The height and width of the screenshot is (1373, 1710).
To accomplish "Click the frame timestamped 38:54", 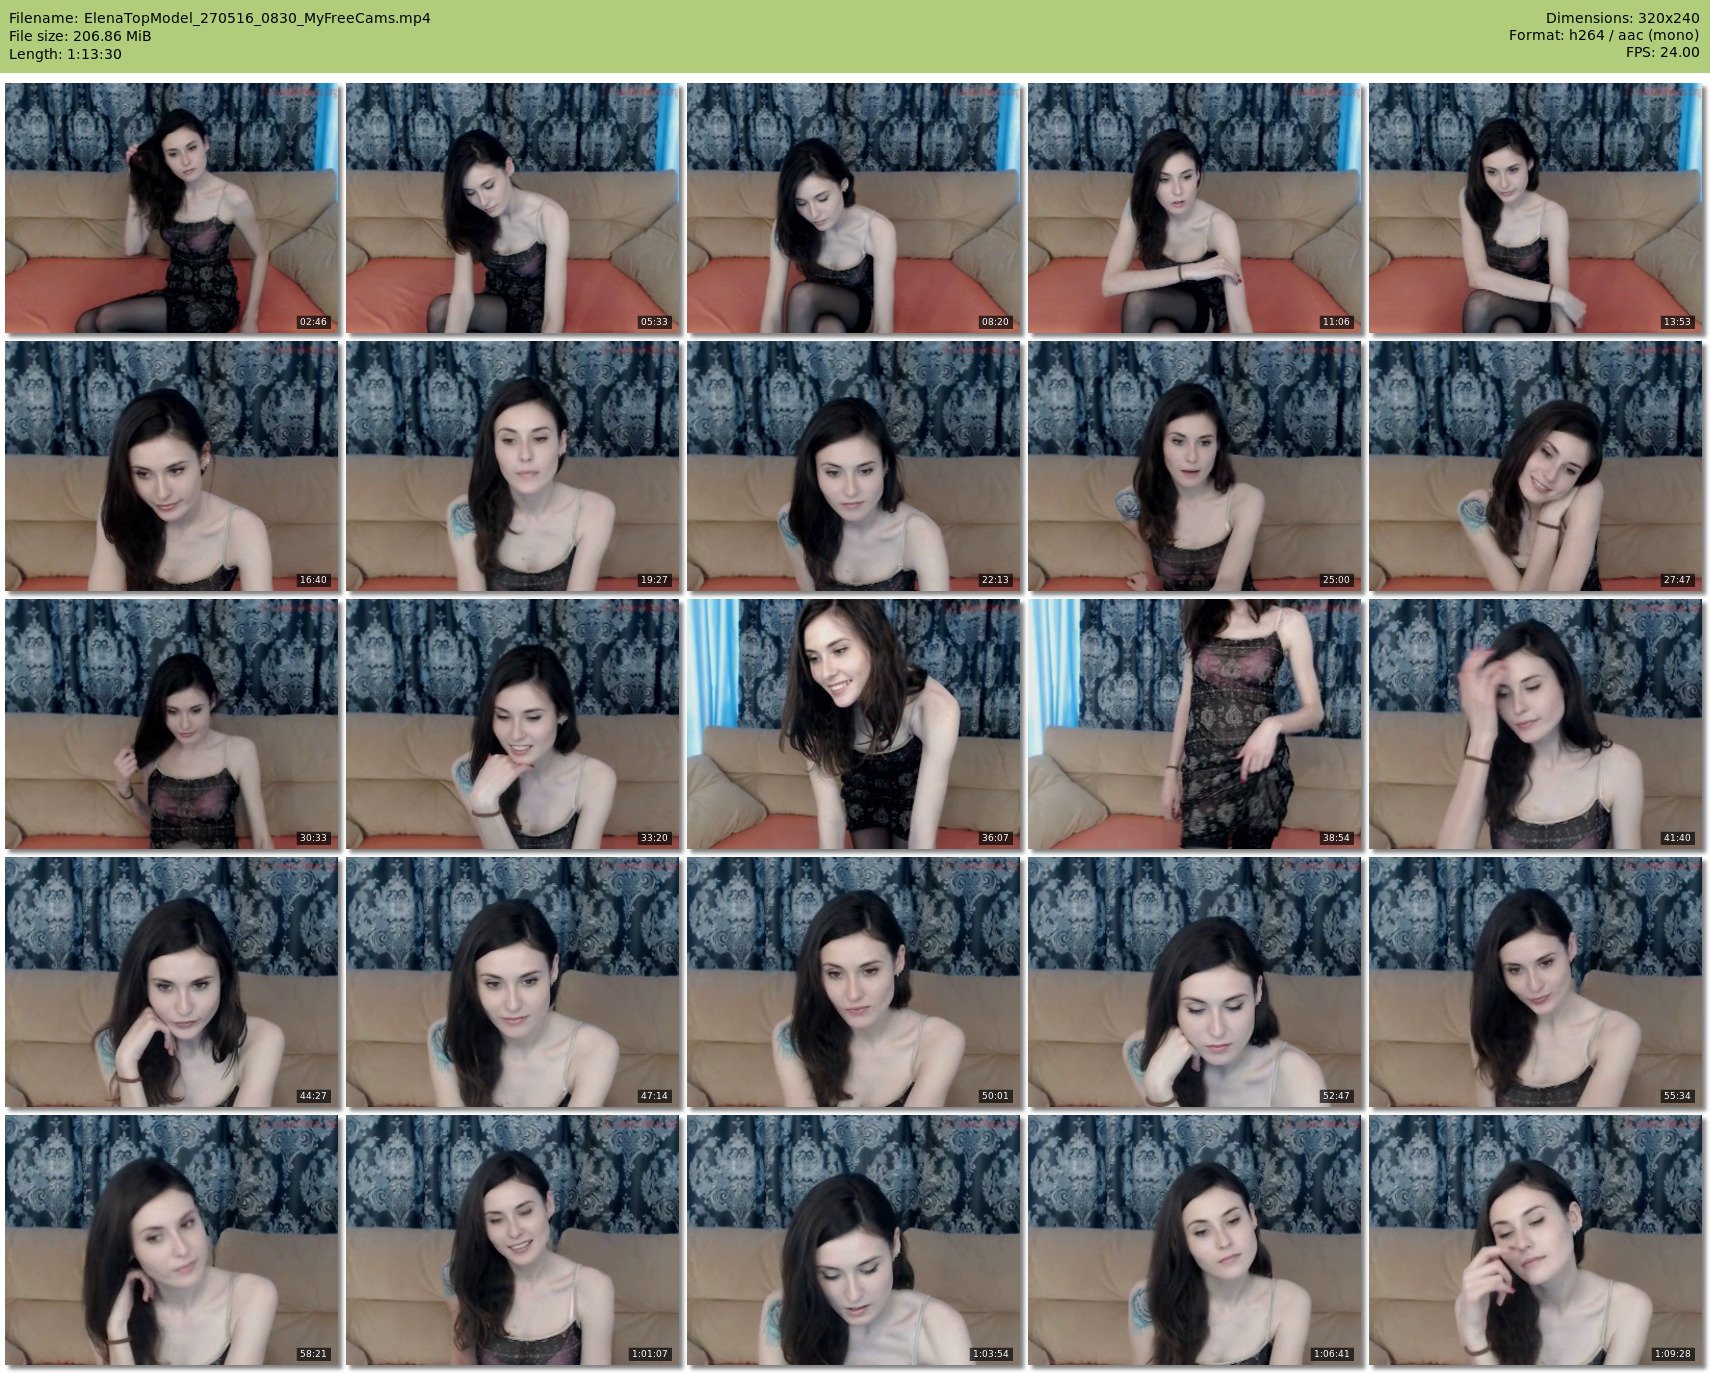I will [x=1195, y=724].
